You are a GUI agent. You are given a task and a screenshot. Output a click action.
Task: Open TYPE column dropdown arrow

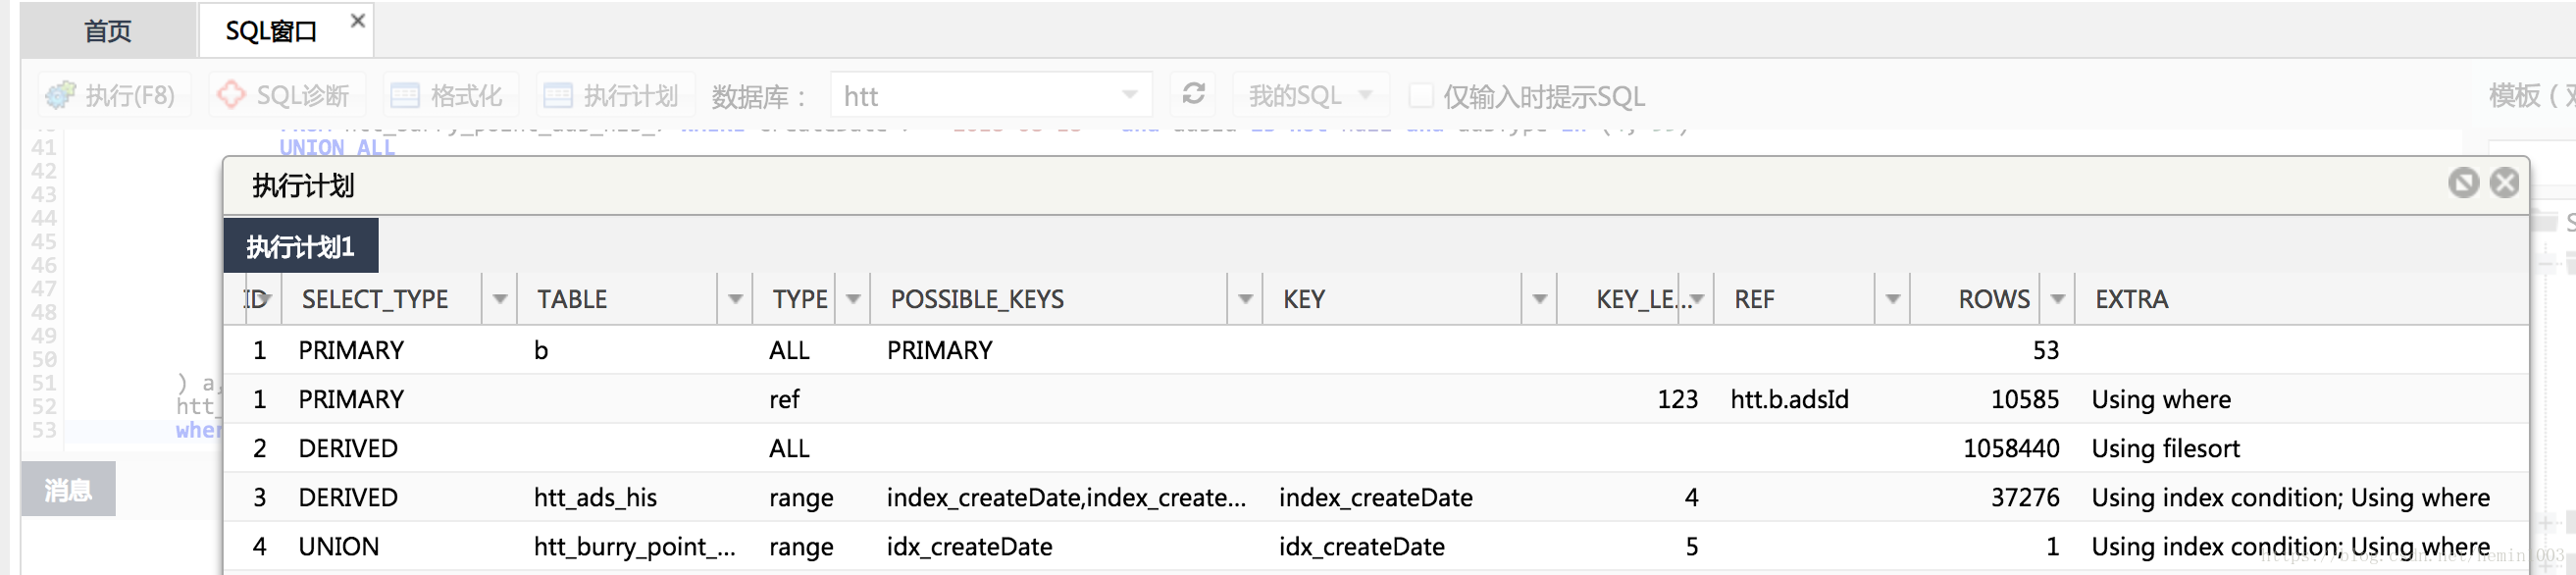[x=853, y=299]
